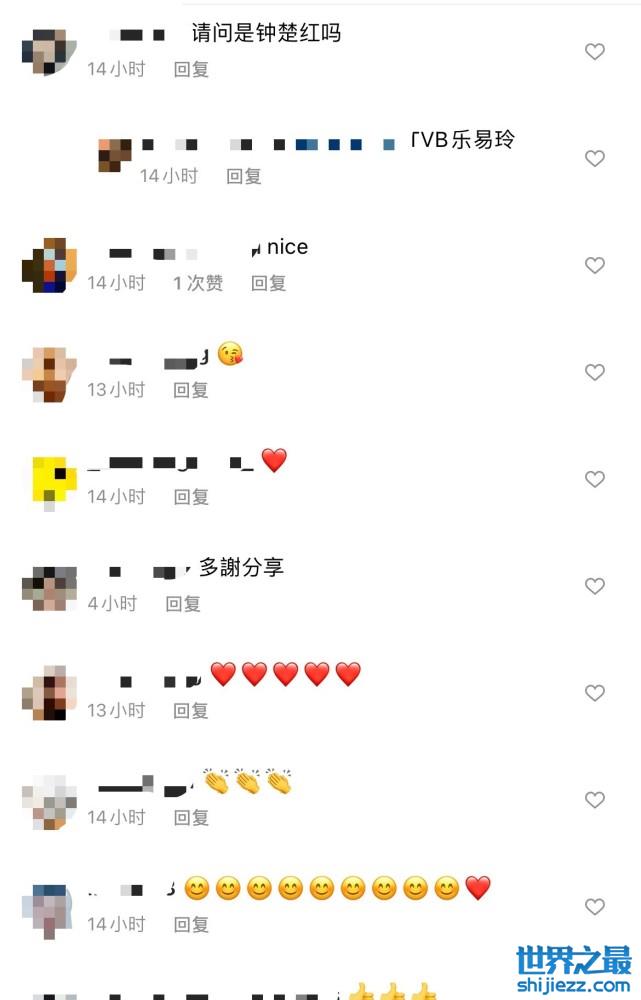Like the TVB乐易玲 reply comment
Viewport: 641px width, 1000px height.
[594, 158]
